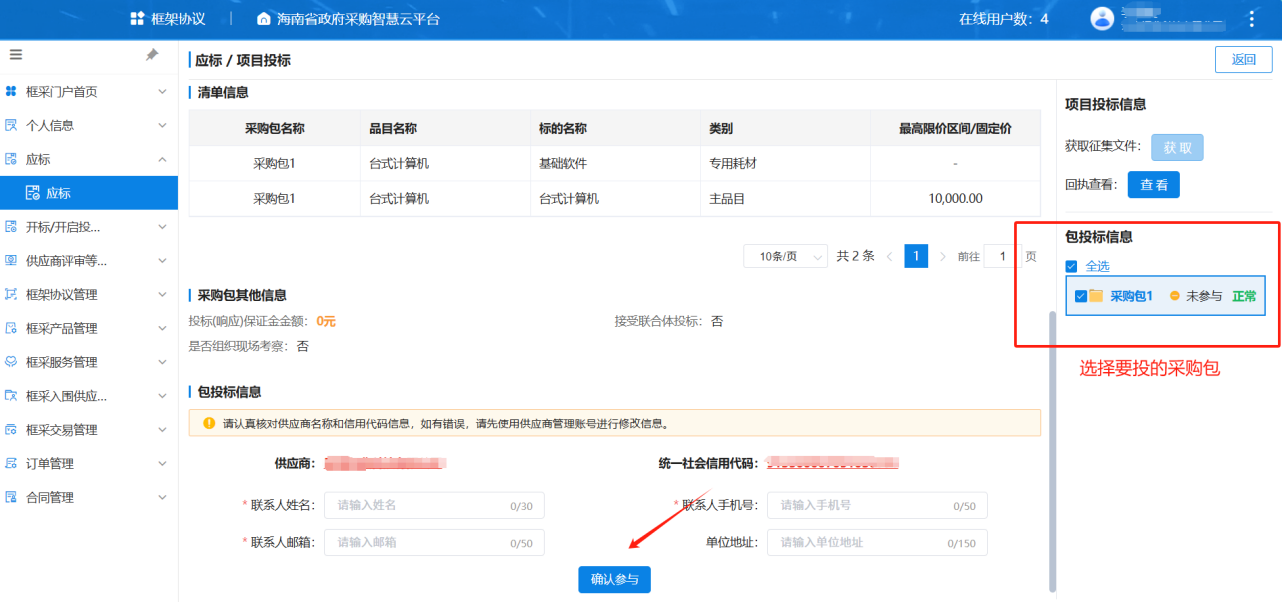Viewport: 1282px width, 602px height.
Task: Go to page 1 in pagination
Action: pyautogui.click(x=916, y=256)
